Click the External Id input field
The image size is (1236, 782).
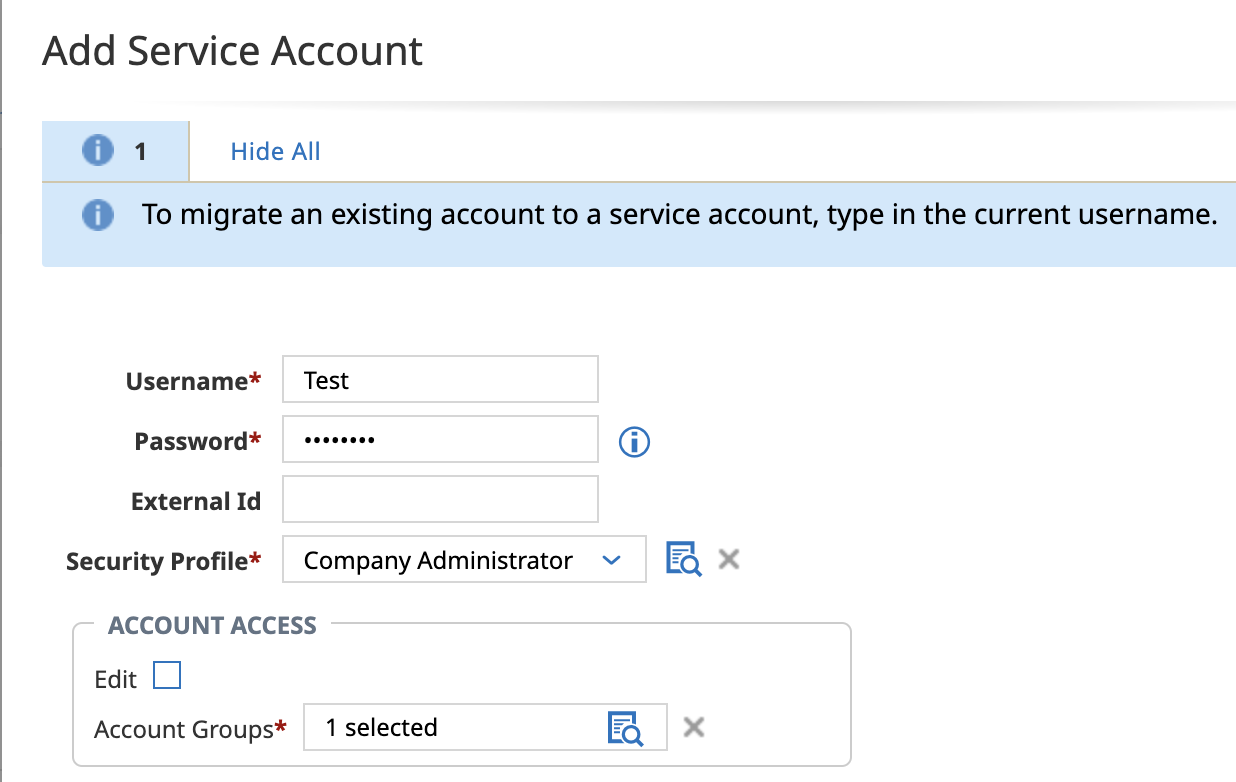pos(440,499)
